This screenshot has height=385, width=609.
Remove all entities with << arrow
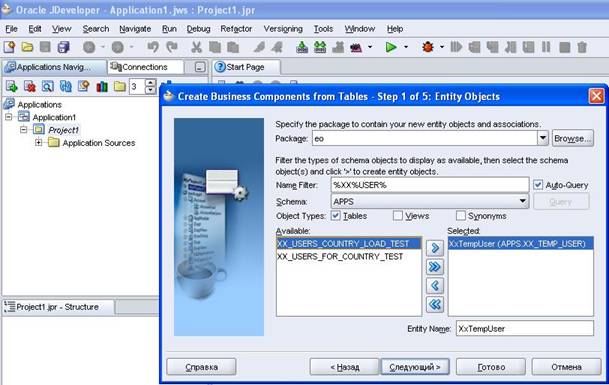point(435,304)
